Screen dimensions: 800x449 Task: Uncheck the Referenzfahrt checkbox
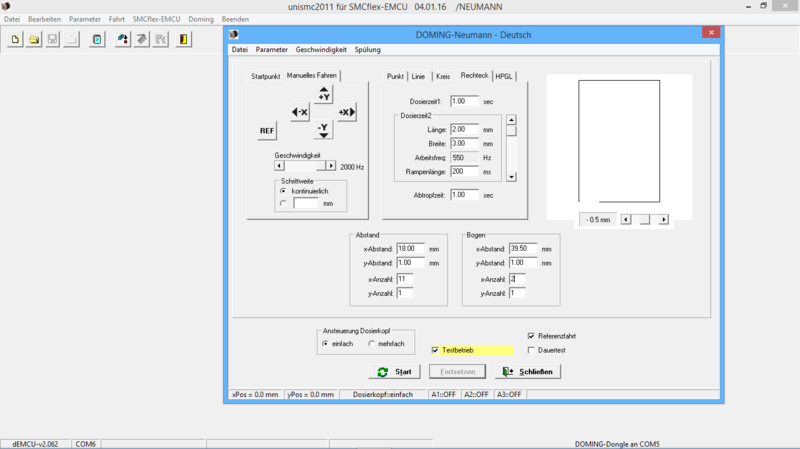[x=531, y=336]
